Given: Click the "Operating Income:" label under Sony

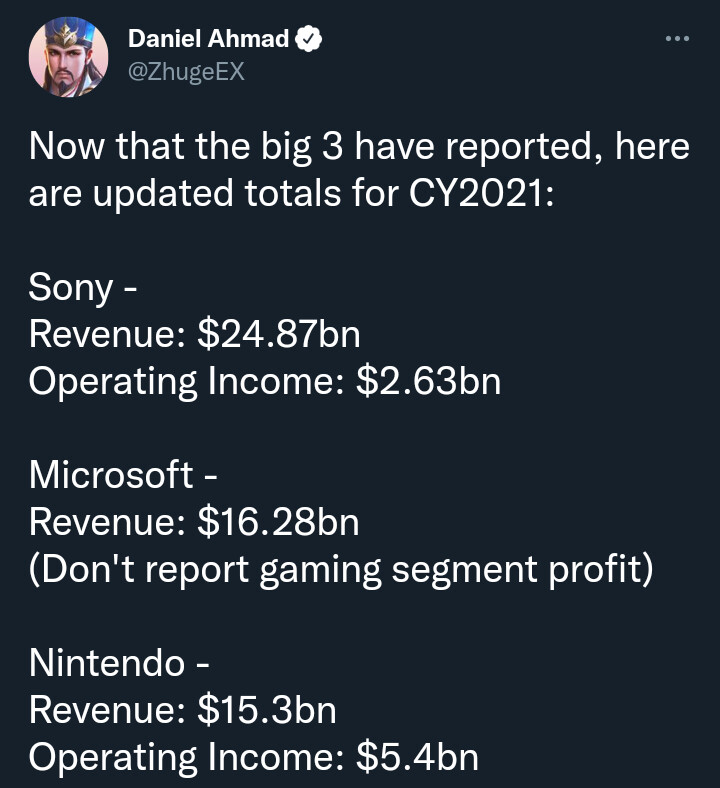Looking at the screenshot, I should [x=187, y=381].
